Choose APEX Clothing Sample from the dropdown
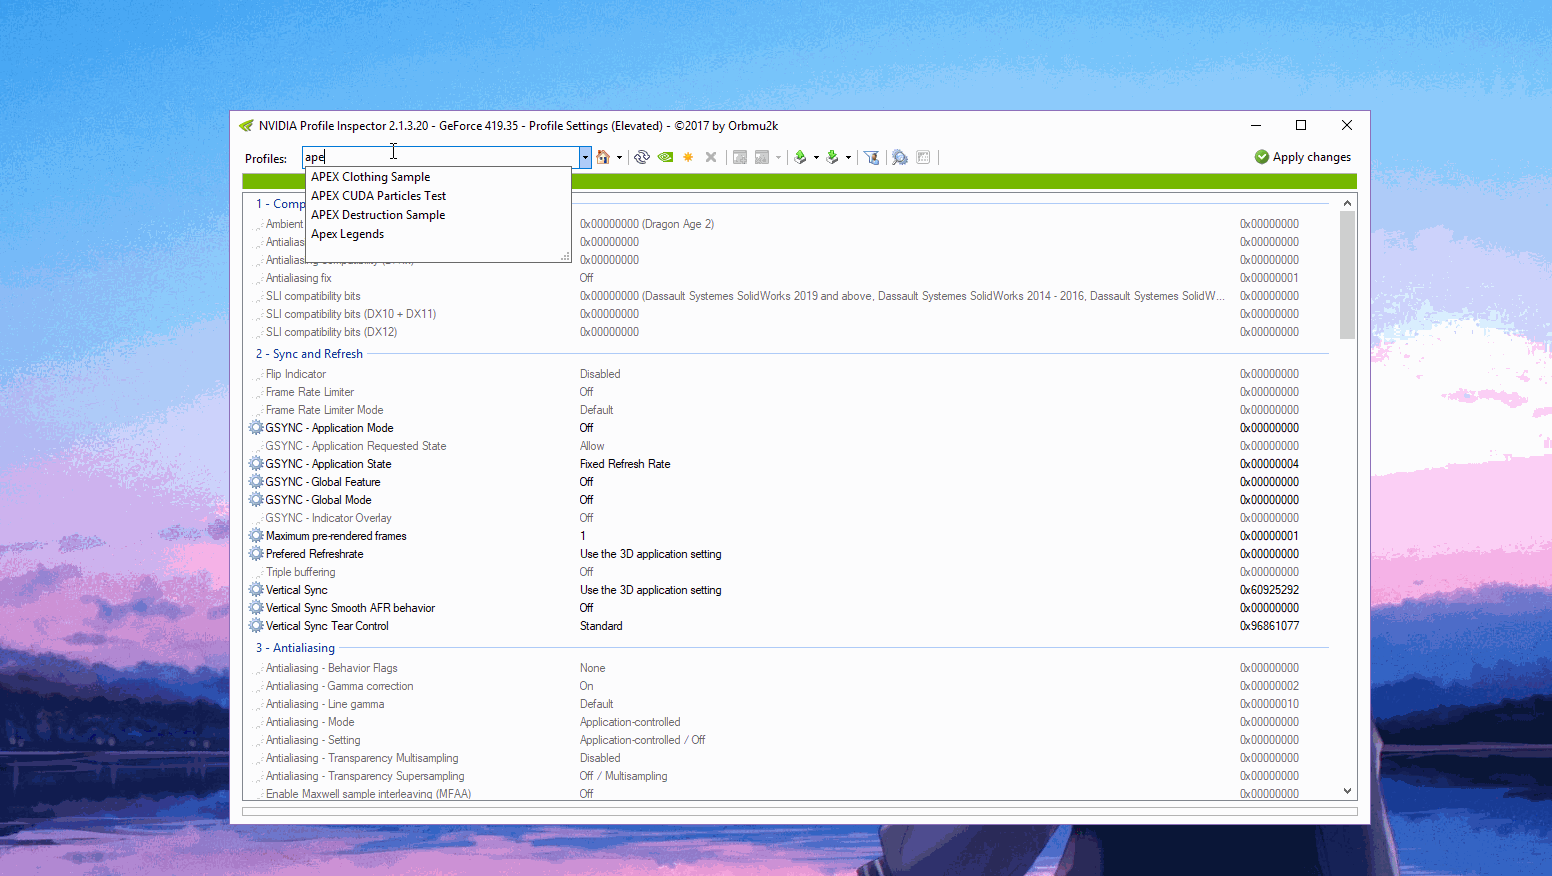The height and width of the screenshot is (876, 1552). 370,176
